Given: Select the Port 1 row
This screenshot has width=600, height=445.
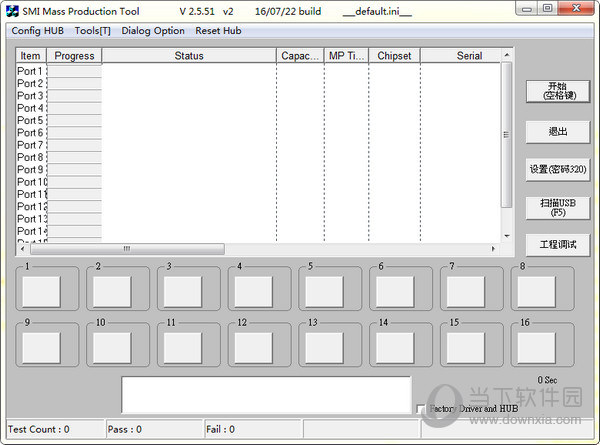Looking at the screenshot, I should [x=258, y=71].
